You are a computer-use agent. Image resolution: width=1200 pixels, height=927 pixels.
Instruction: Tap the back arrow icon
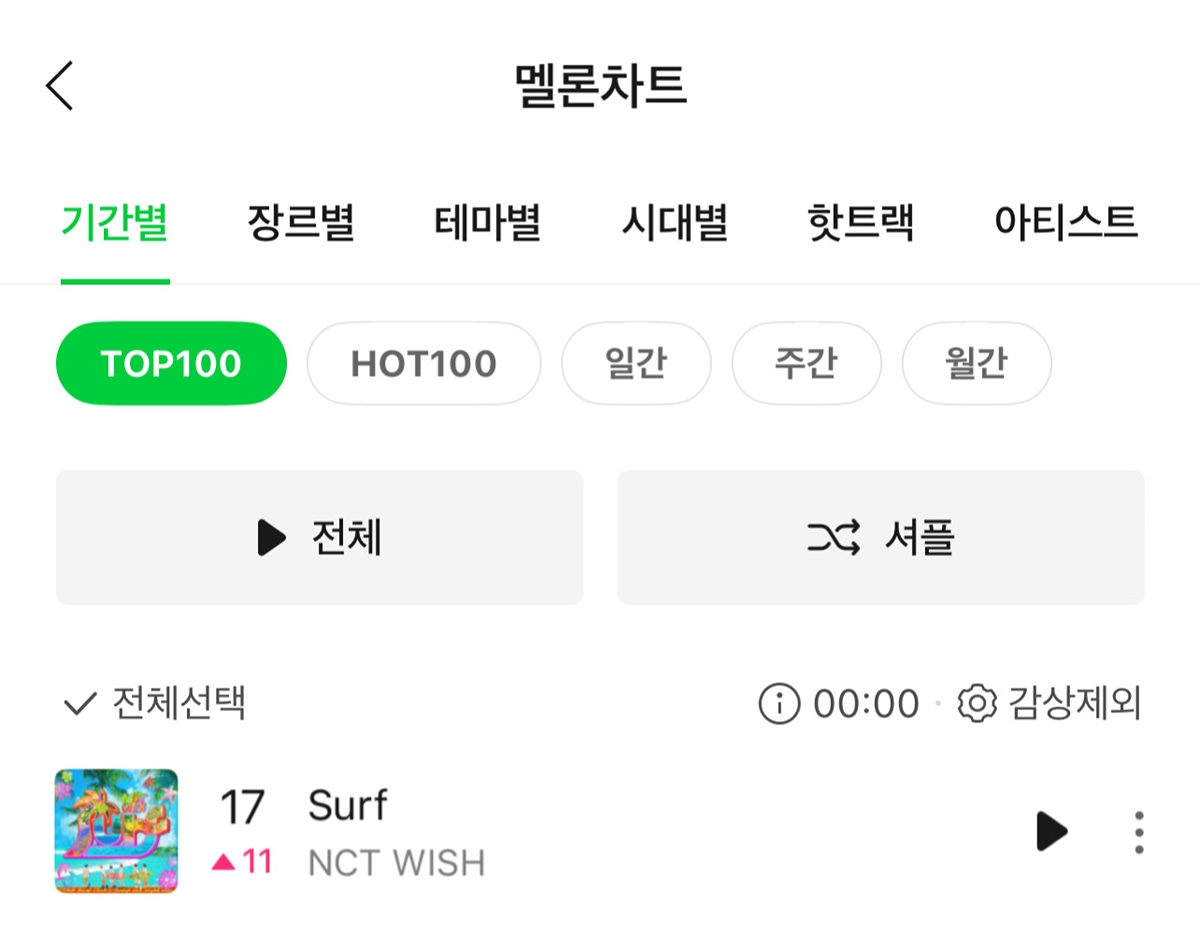60,85
